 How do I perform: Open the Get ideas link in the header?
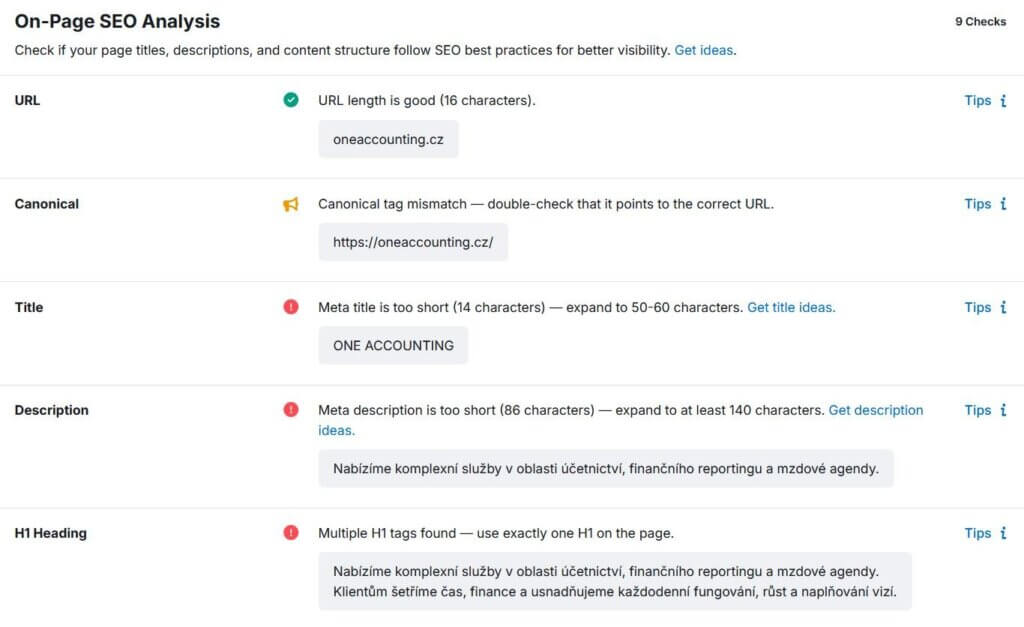coord(704,49)
